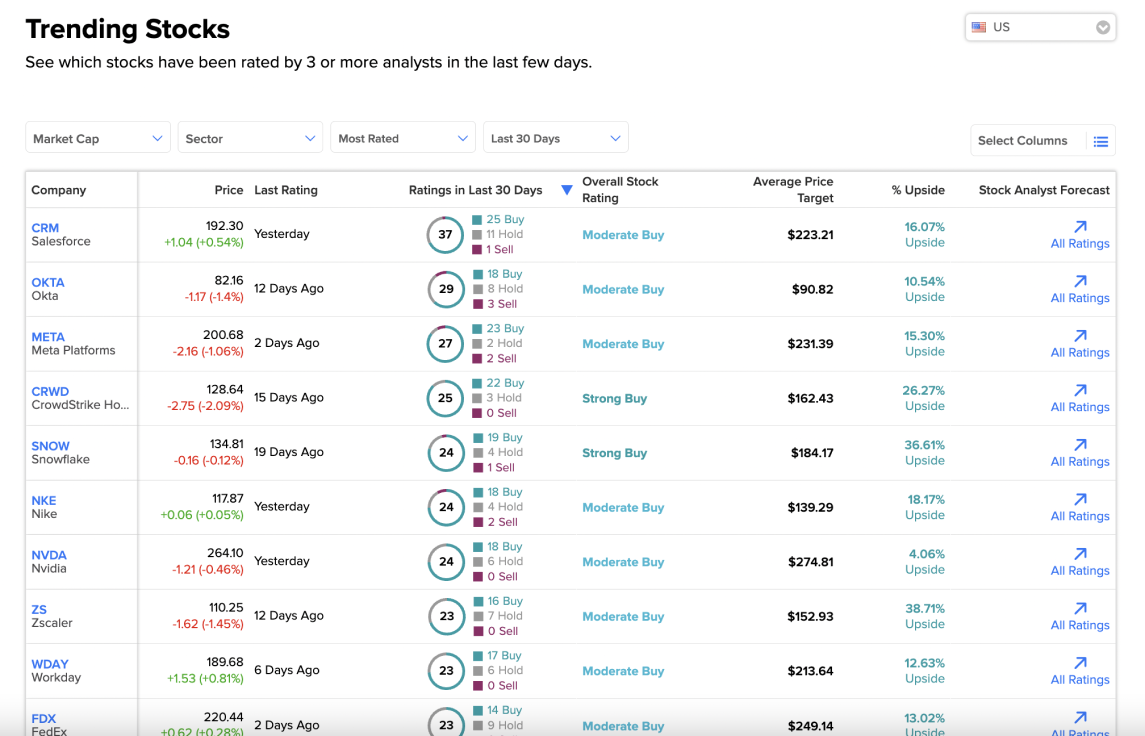Click the gray 8 Hold swatch for OKTA
The width and height of the screenshot is (1145, 736).
[x=478, y=289]
